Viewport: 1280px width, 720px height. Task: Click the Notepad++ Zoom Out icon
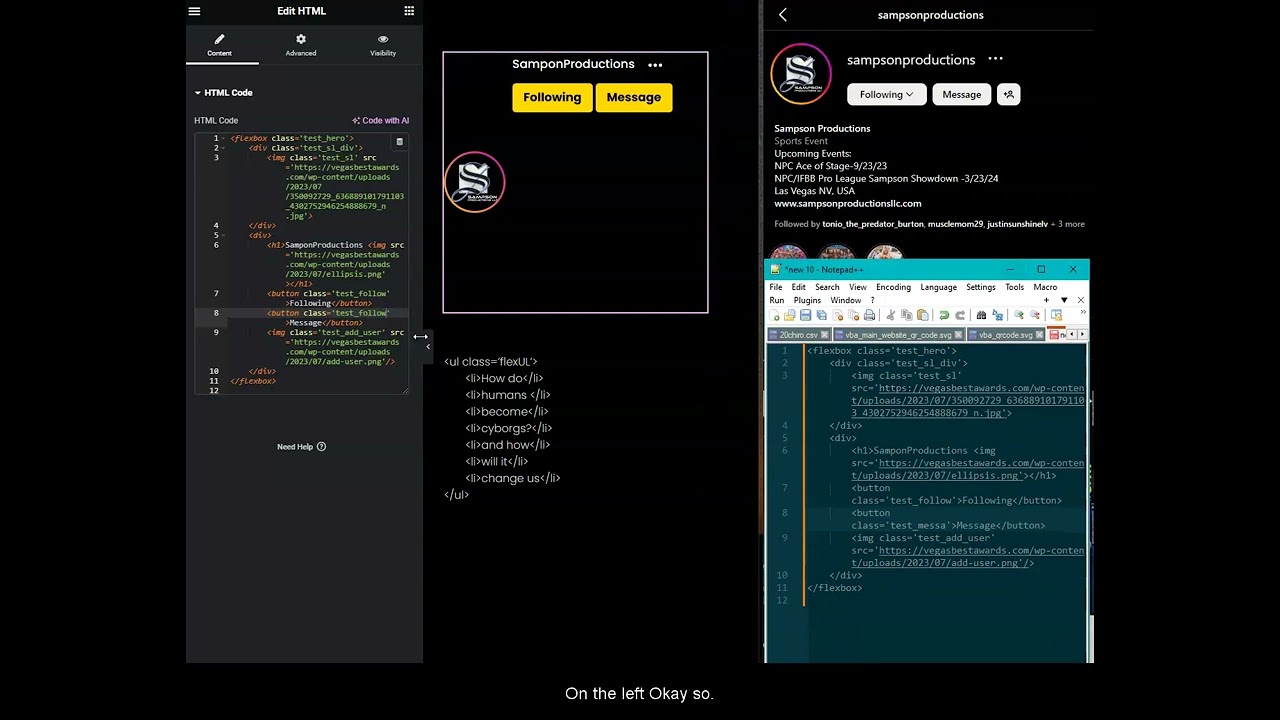click(1035, 315)
